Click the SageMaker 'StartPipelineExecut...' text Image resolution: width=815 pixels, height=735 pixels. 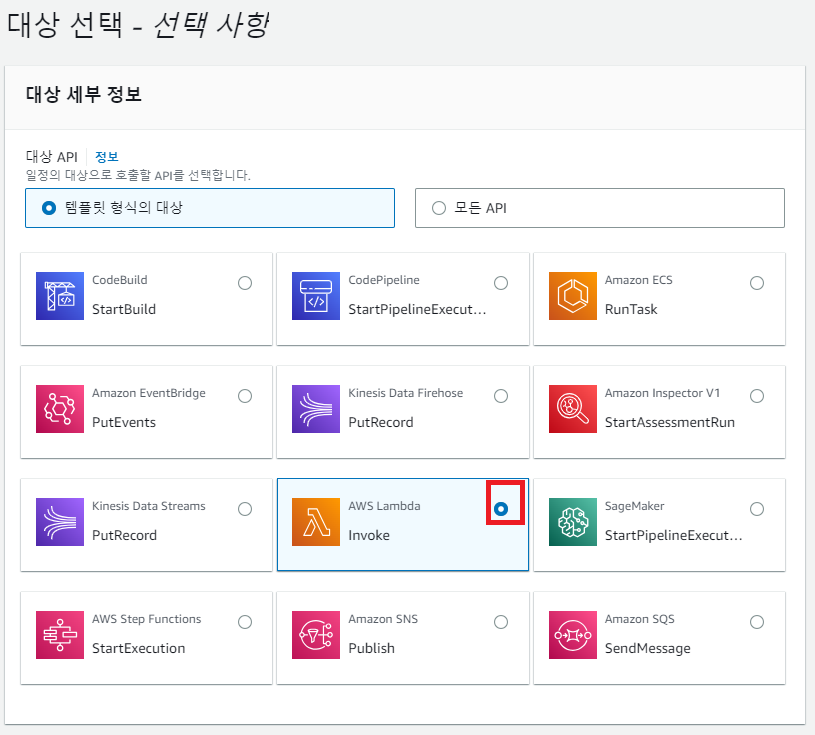coord(674,535)
